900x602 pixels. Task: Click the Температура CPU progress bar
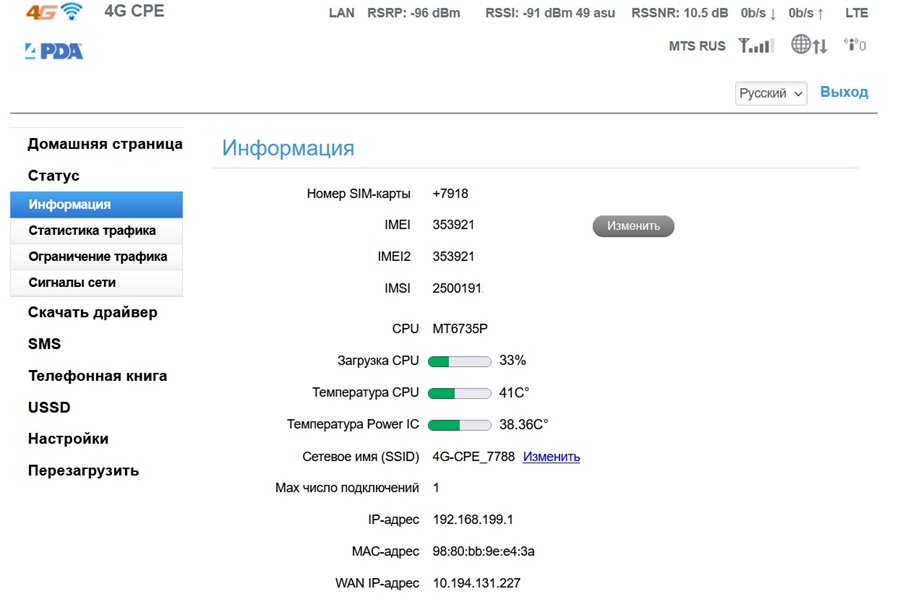(459, 394)
